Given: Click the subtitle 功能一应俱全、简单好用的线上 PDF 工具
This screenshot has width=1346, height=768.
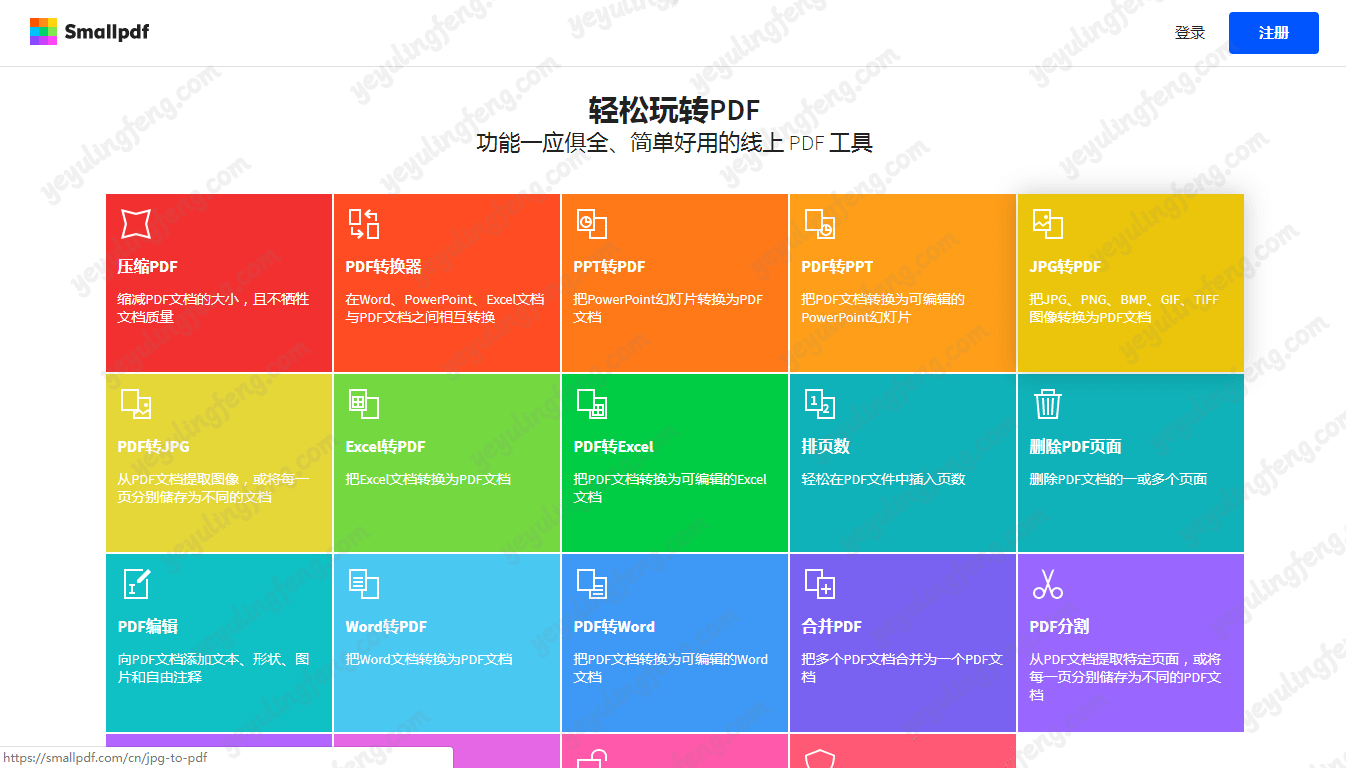Looking at the screenshot, I should (x=674, y=143).
